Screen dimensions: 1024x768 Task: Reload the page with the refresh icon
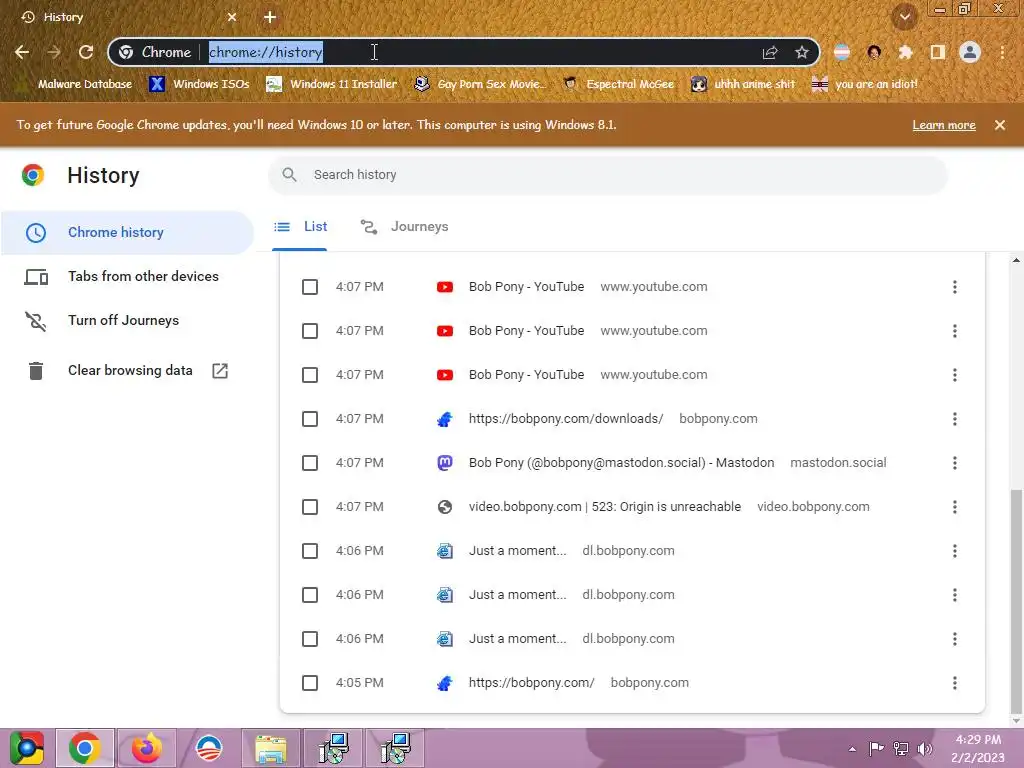coord(86,52)
